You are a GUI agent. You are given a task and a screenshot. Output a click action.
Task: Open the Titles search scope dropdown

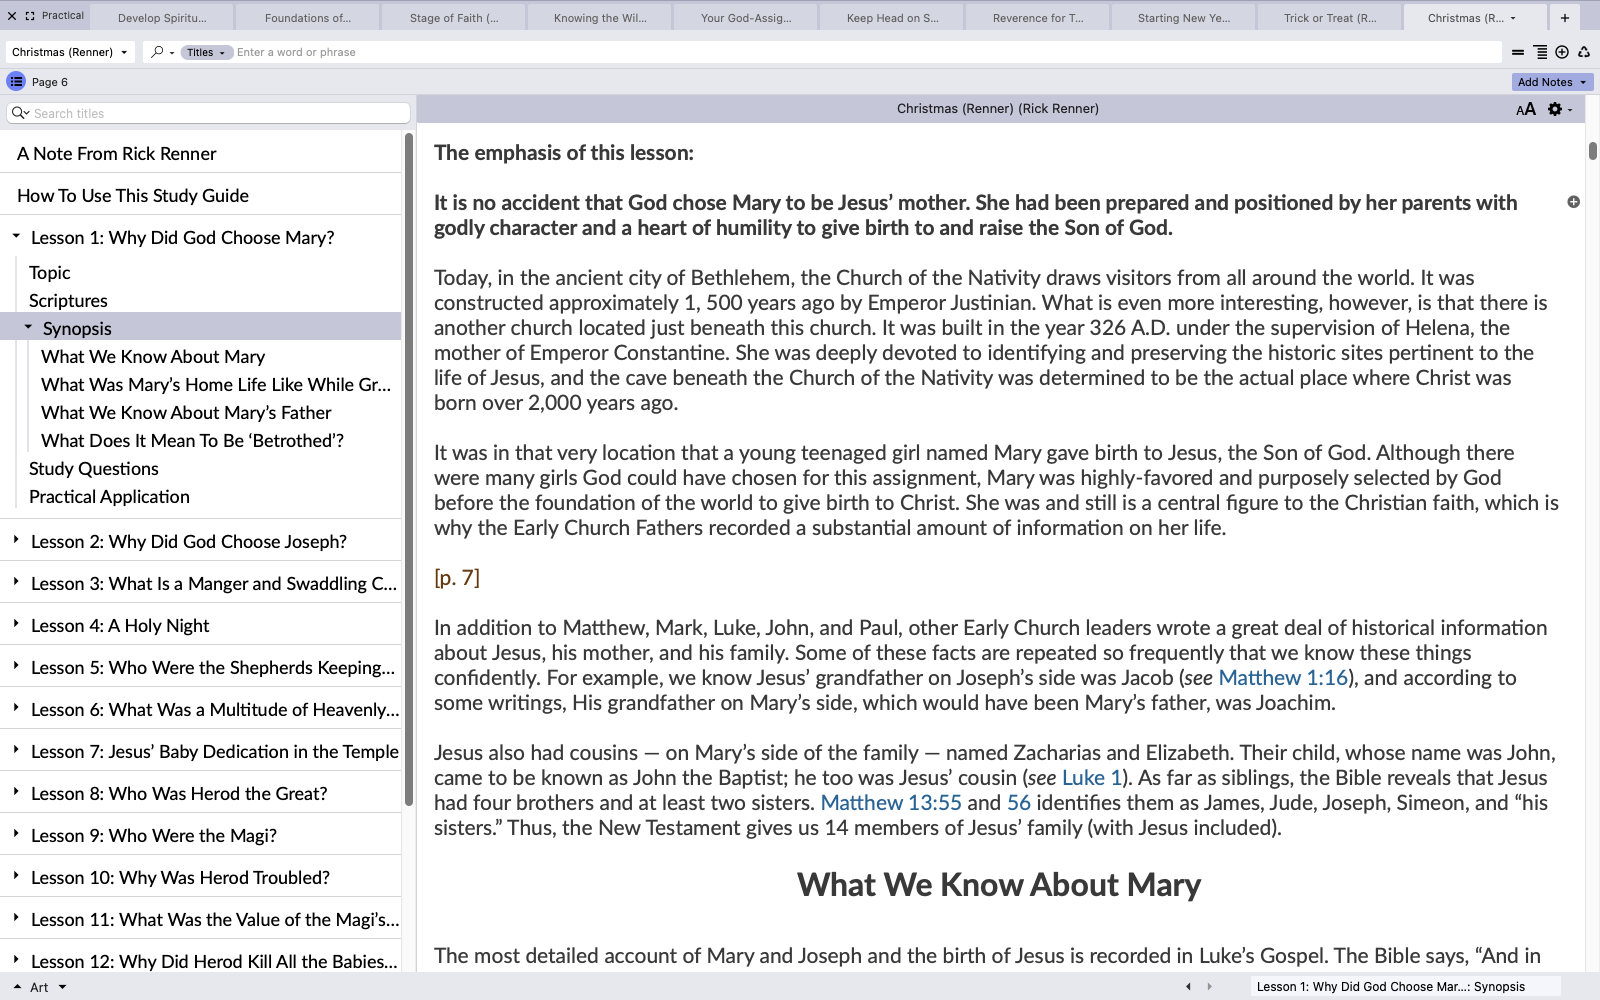[206, 52]
